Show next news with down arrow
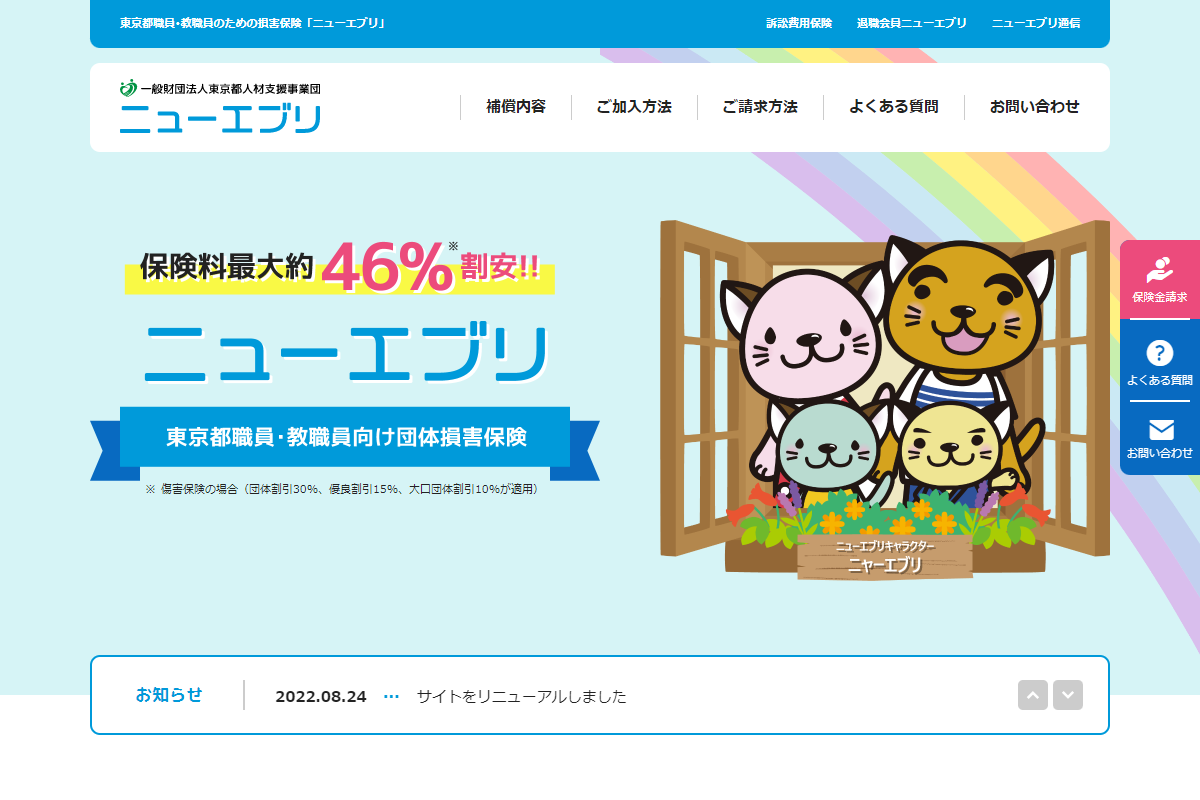The height and width of the screenshot is (800, 1200). click(x=1068, y=695)
